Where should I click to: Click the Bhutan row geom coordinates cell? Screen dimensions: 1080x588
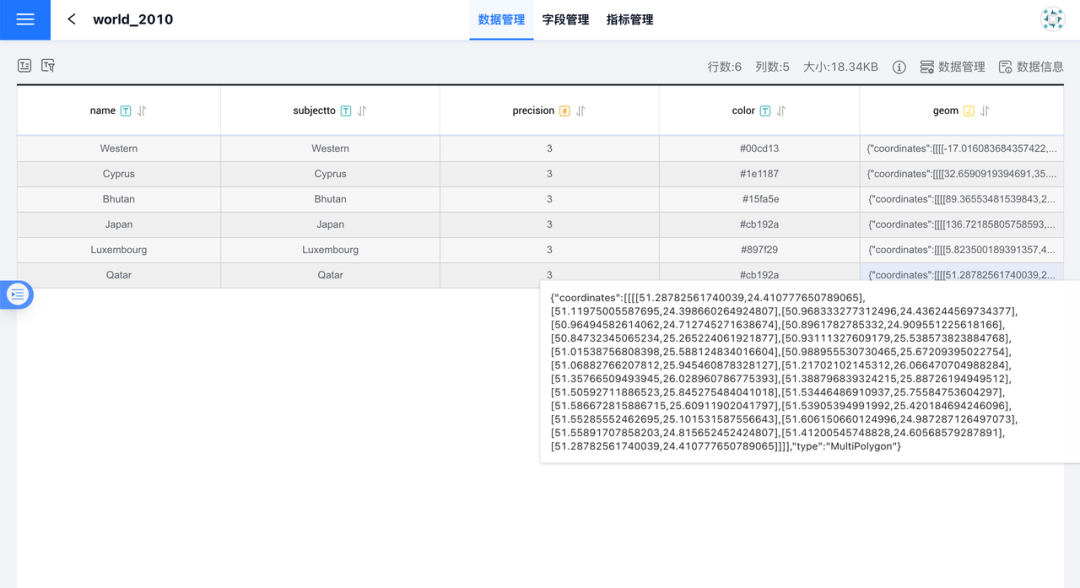pyautogui.click(x=962, y=199)
